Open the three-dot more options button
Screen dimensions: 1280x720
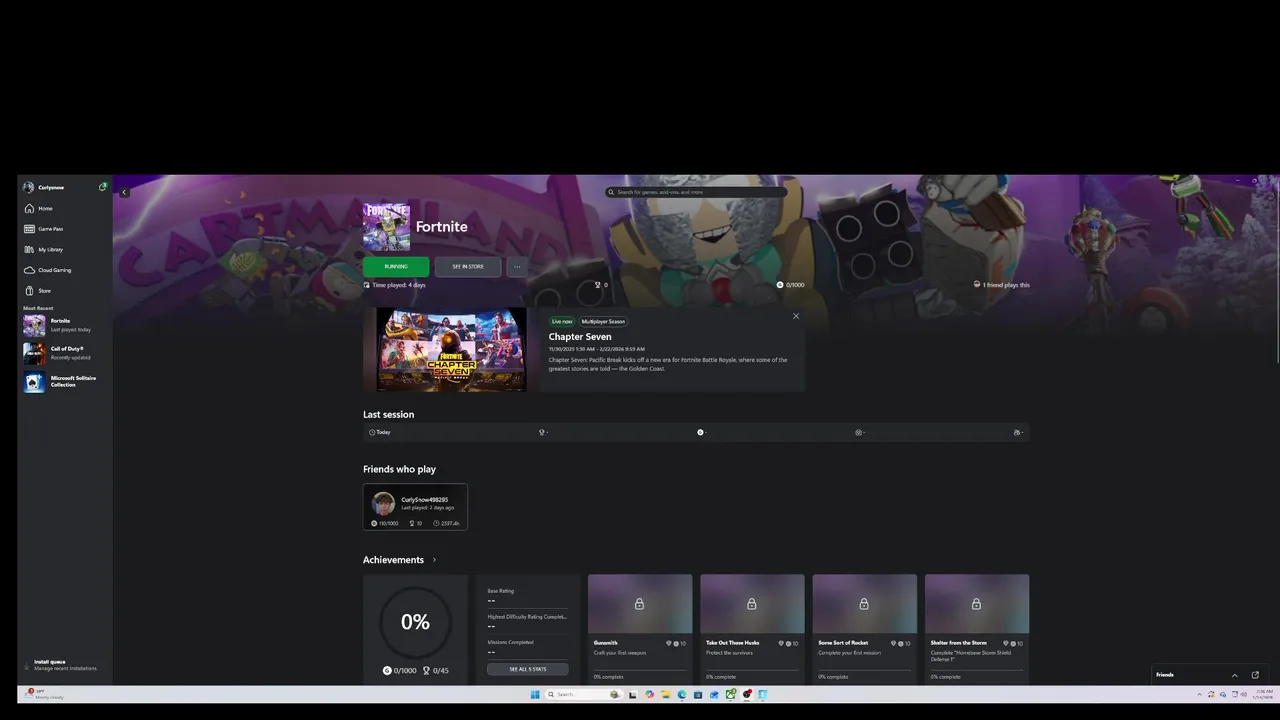pos(517,266)
